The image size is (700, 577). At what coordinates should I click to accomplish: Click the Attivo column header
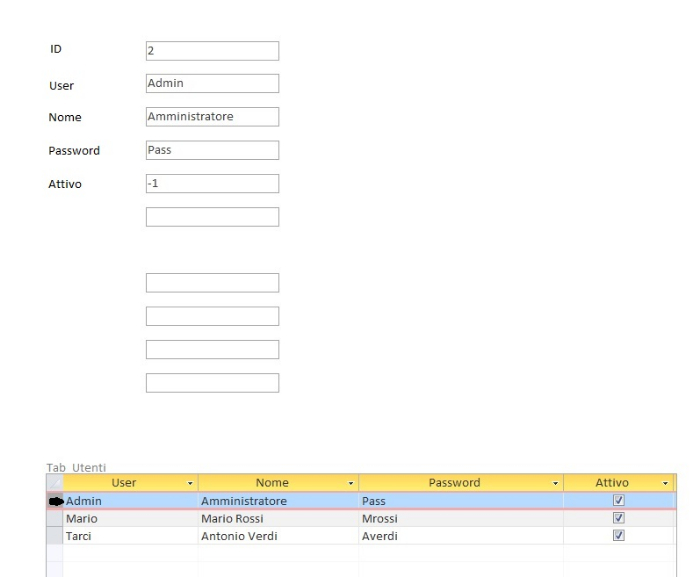619,483
